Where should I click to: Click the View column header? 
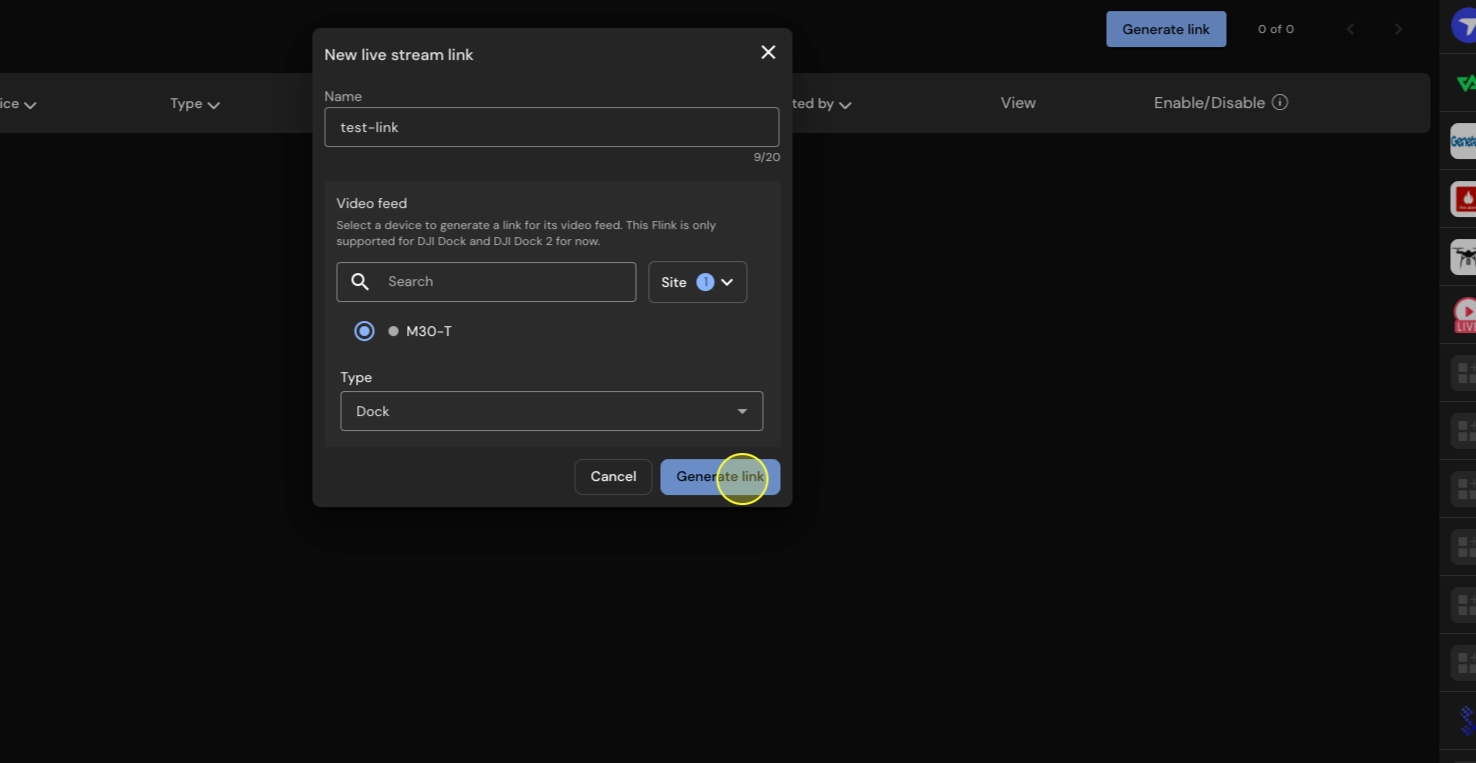click(x=1018, y=103)
